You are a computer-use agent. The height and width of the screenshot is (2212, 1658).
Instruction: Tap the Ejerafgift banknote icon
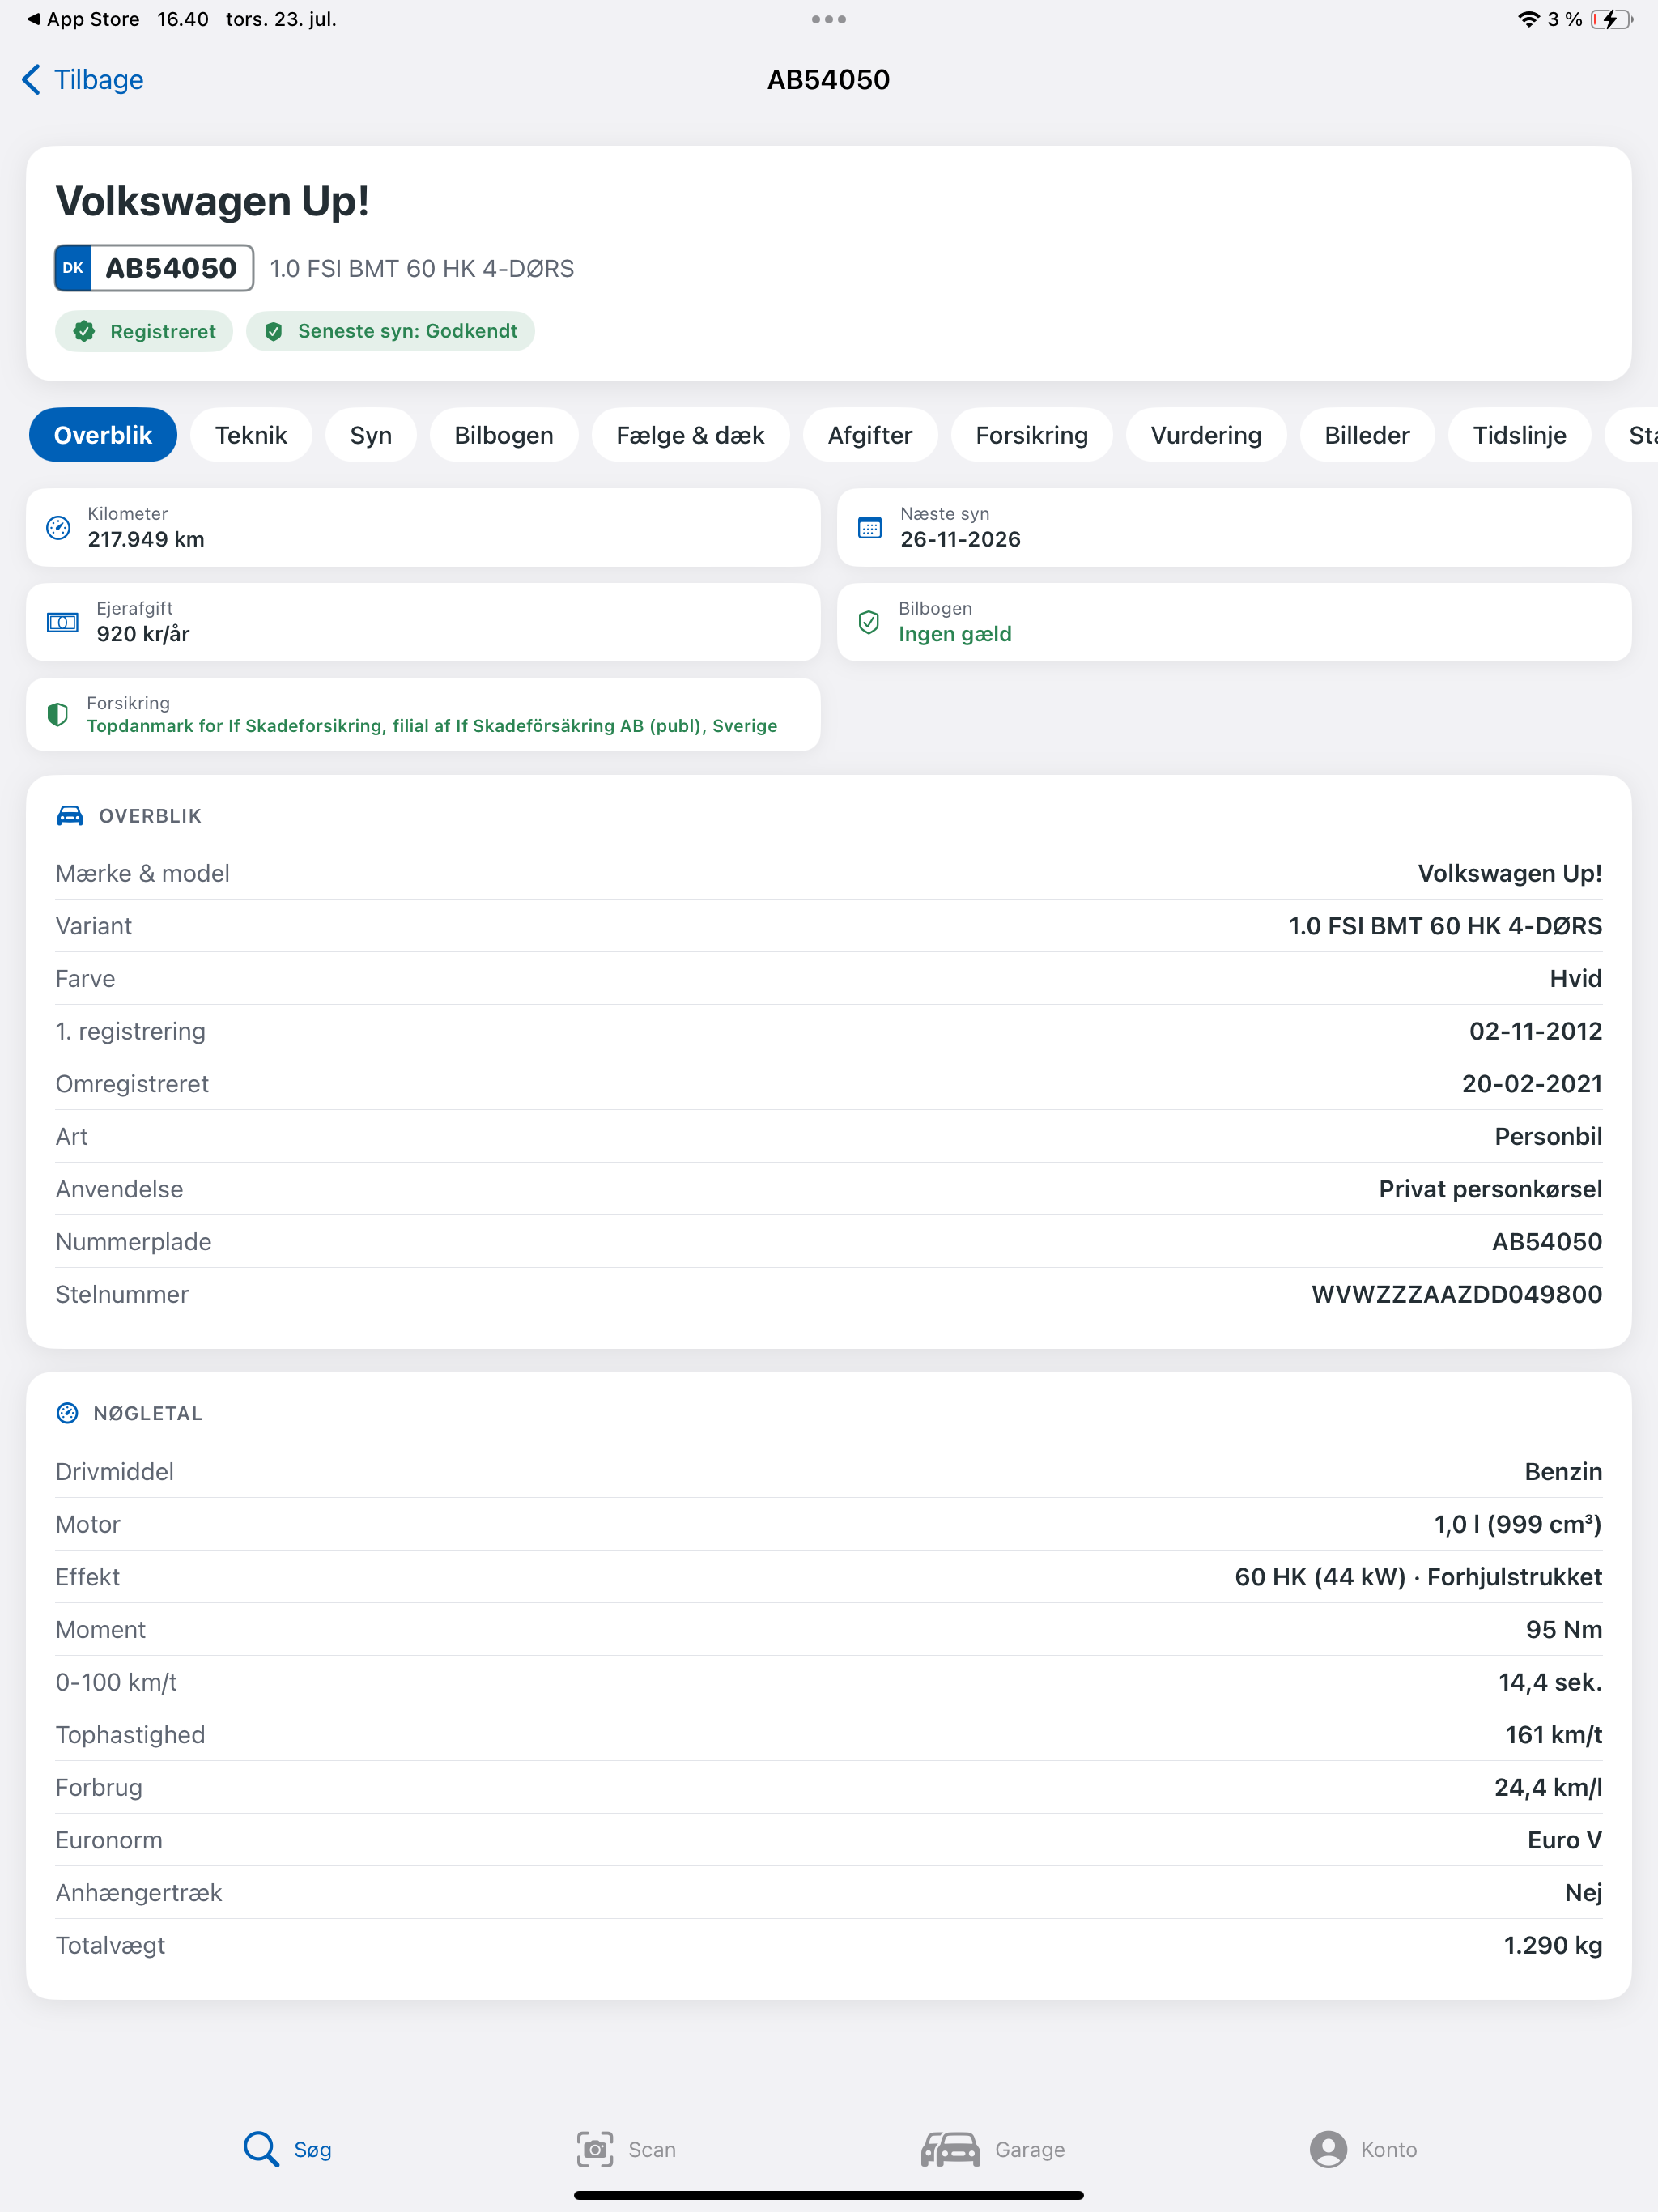pos(63,623)
